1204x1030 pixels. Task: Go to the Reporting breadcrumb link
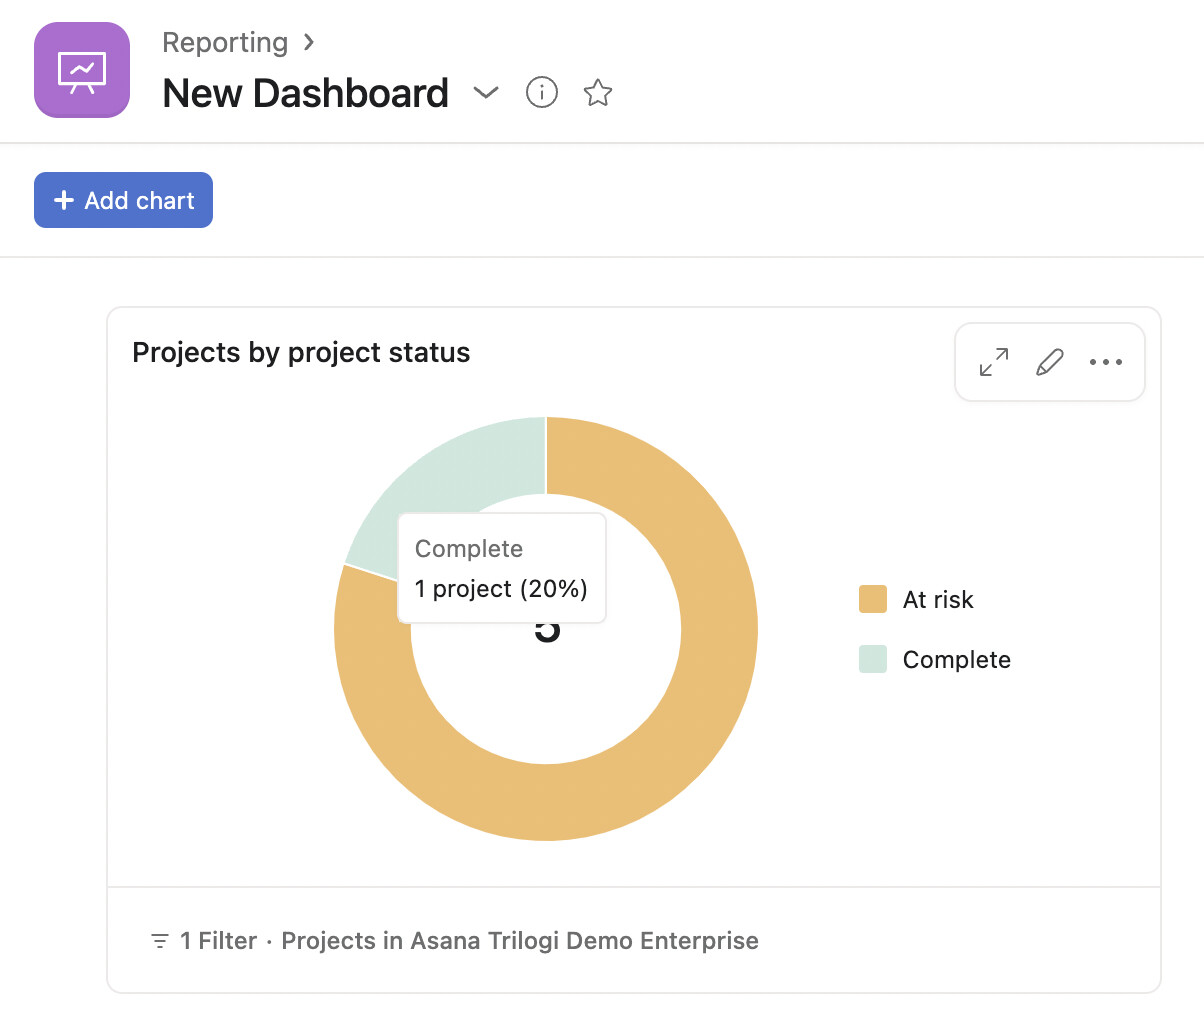click(225, 42)
